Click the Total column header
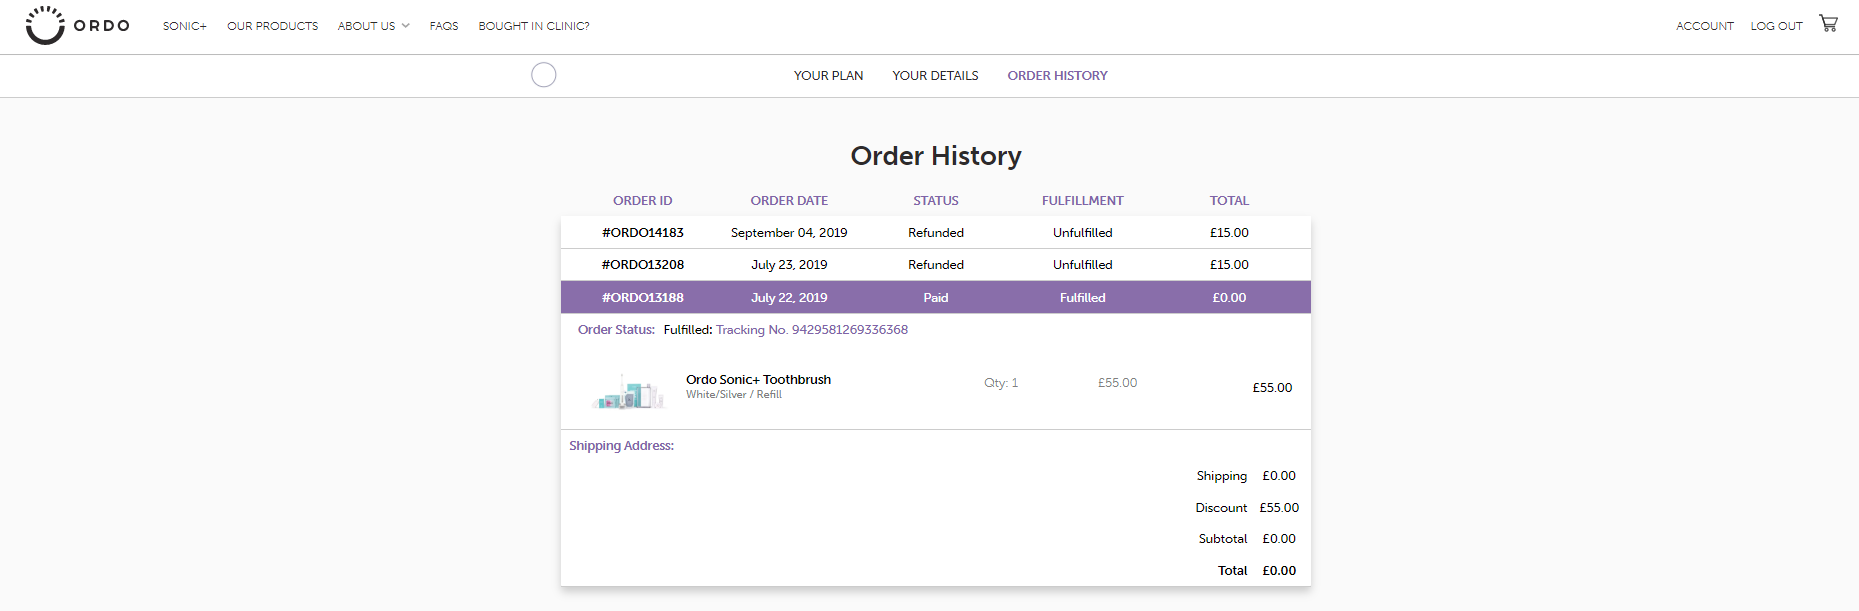Screen dimensions: 1859x611 1229,201
